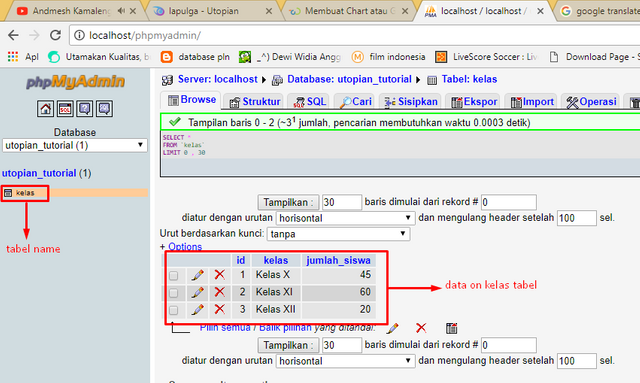Reload the page in the browser
This screenshot has width=640, height=383.
point(56,36)
